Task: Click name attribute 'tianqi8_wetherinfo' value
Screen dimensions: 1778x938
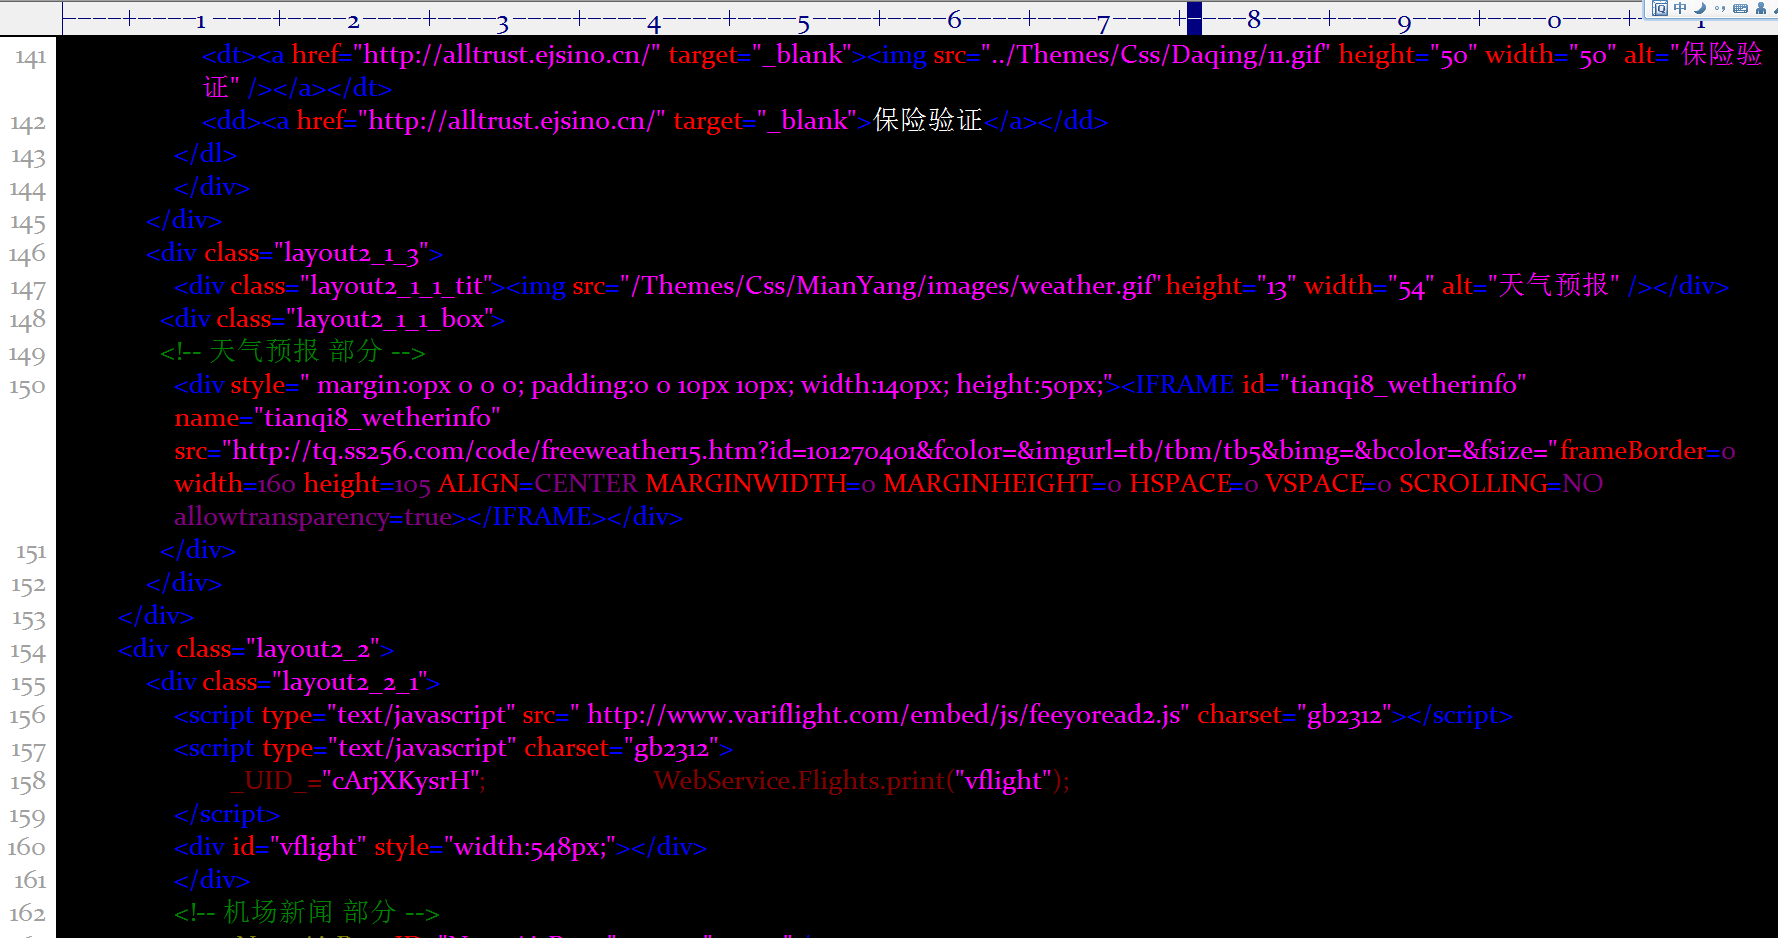Action: pos(377,418)
